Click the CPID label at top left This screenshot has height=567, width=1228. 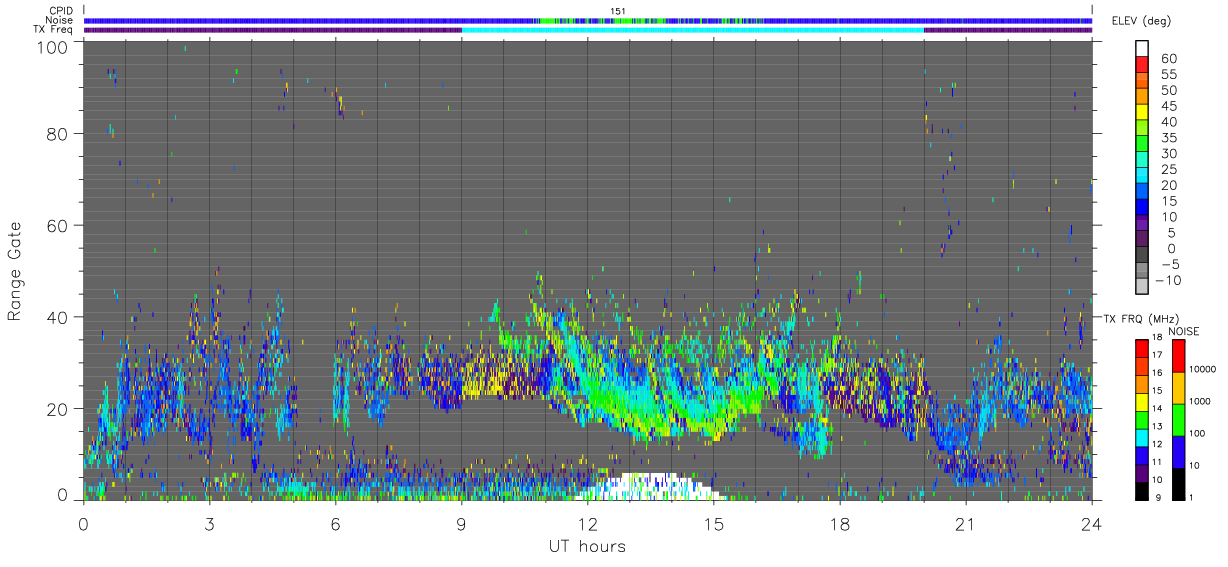coord(62,11)
